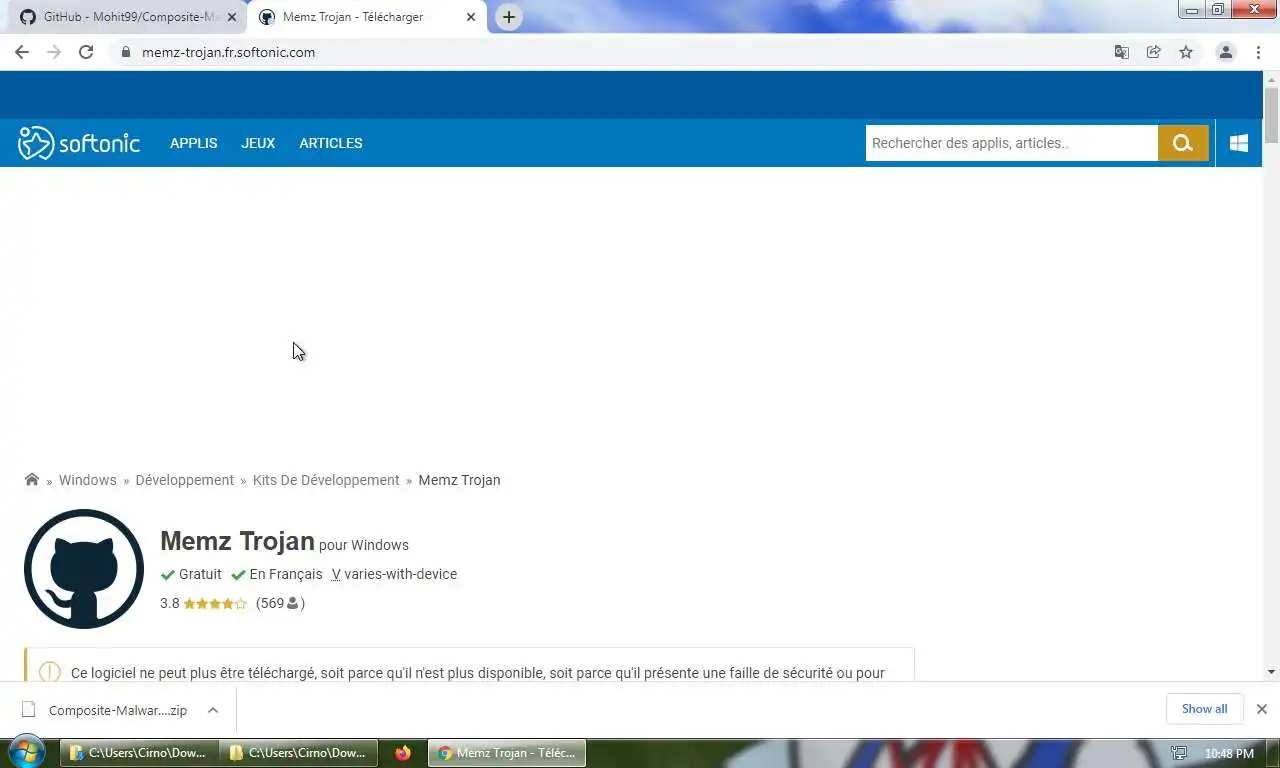The image size is (1280, 768).
Task: Select the Memz Trojan - Télécharger tab
Action: (x=367, y=17)
